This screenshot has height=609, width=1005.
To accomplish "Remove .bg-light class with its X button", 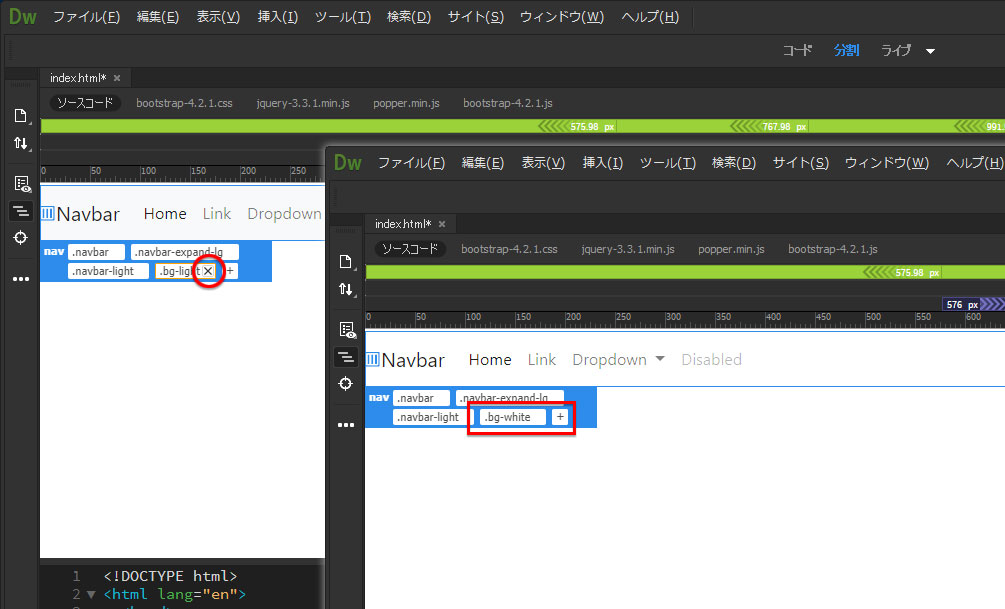I will point(208,271).
